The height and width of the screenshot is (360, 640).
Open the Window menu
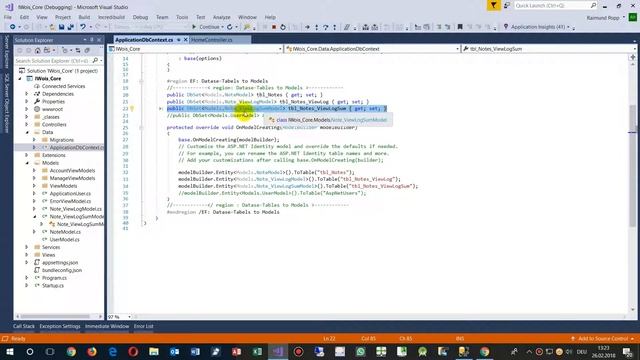tap(247, 17)
